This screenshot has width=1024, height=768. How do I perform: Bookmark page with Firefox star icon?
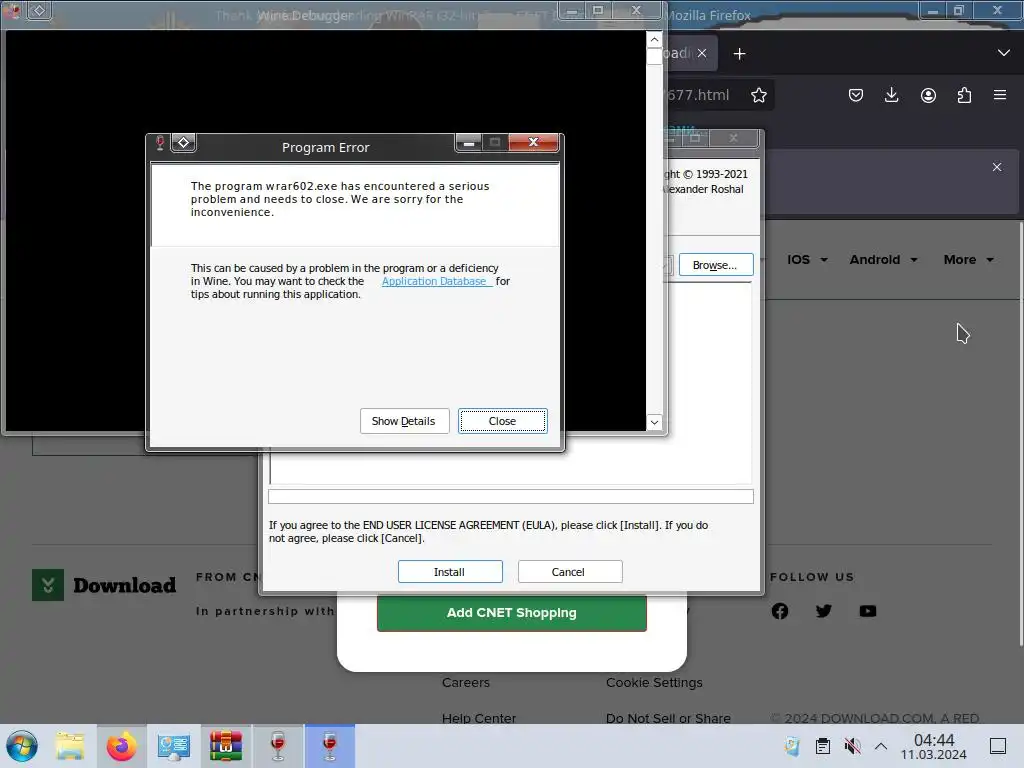(758, 95)
